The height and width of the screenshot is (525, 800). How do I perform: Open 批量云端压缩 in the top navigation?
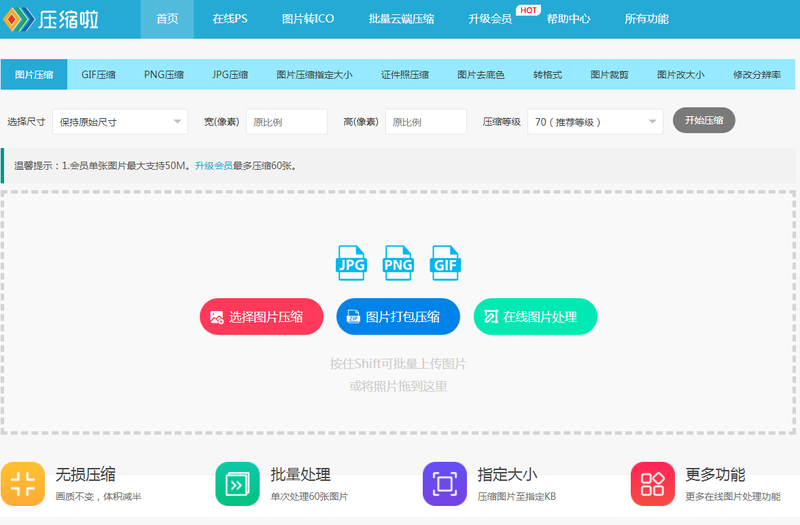point(401,19)
